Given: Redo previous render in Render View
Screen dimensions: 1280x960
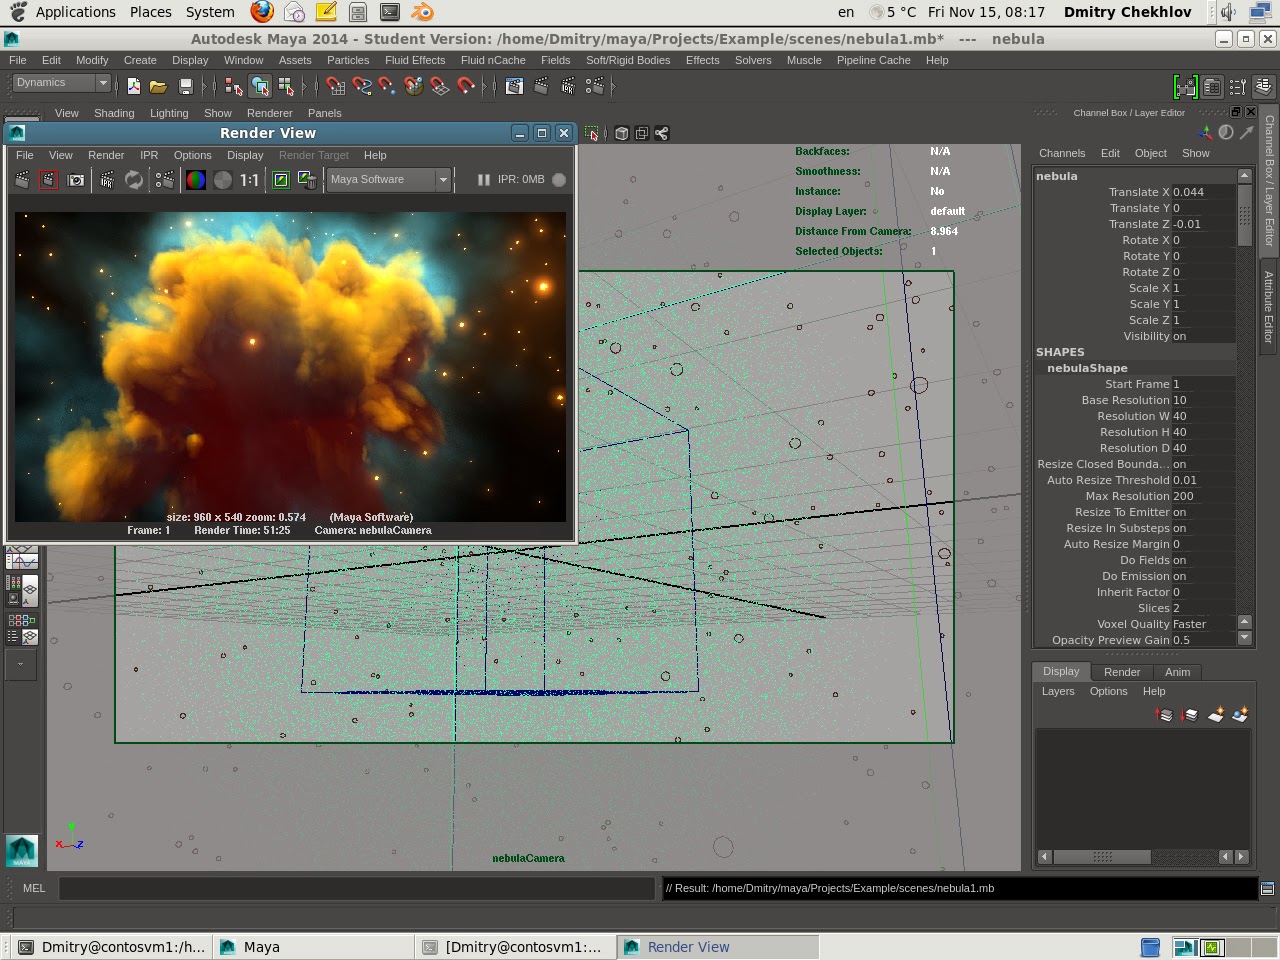Looking at the screenshot, I should click(x=22, y=180).
